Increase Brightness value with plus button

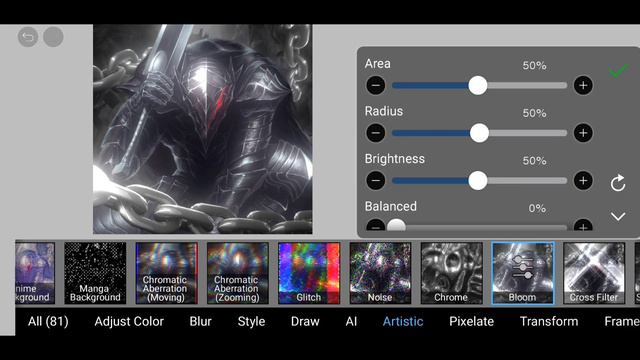tap(583, 180)
